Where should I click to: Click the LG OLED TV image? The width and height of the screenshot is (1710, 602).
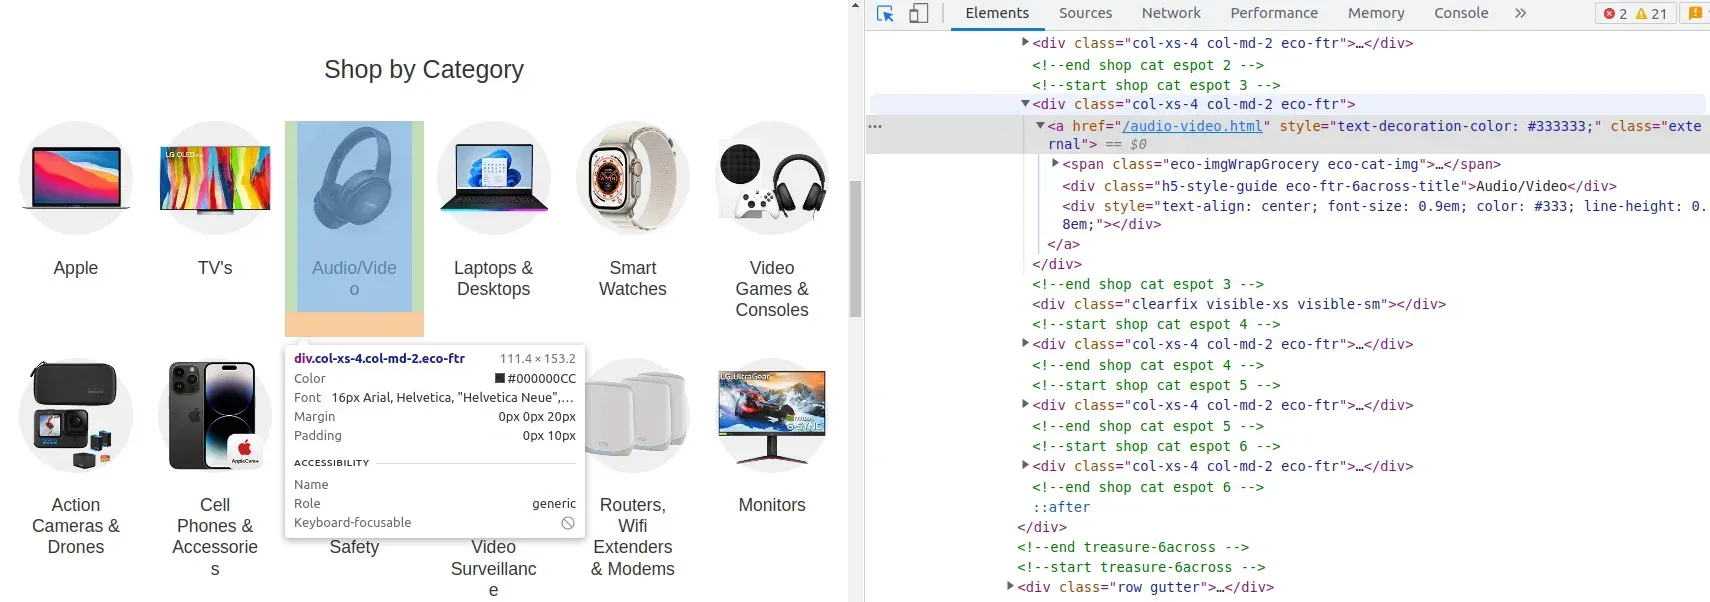tap(215, 178)
